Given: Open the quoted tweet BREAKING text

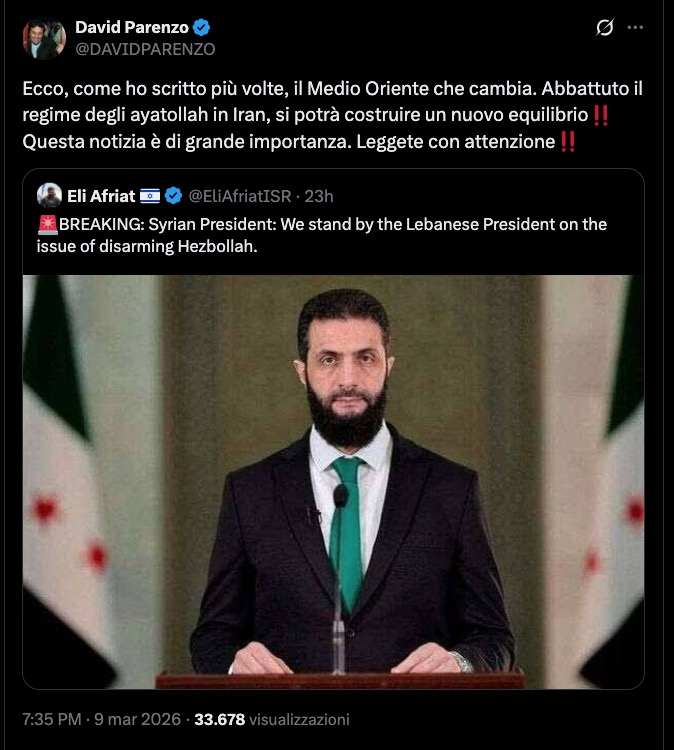Looking at the screenshot, I should coord(322,235).
